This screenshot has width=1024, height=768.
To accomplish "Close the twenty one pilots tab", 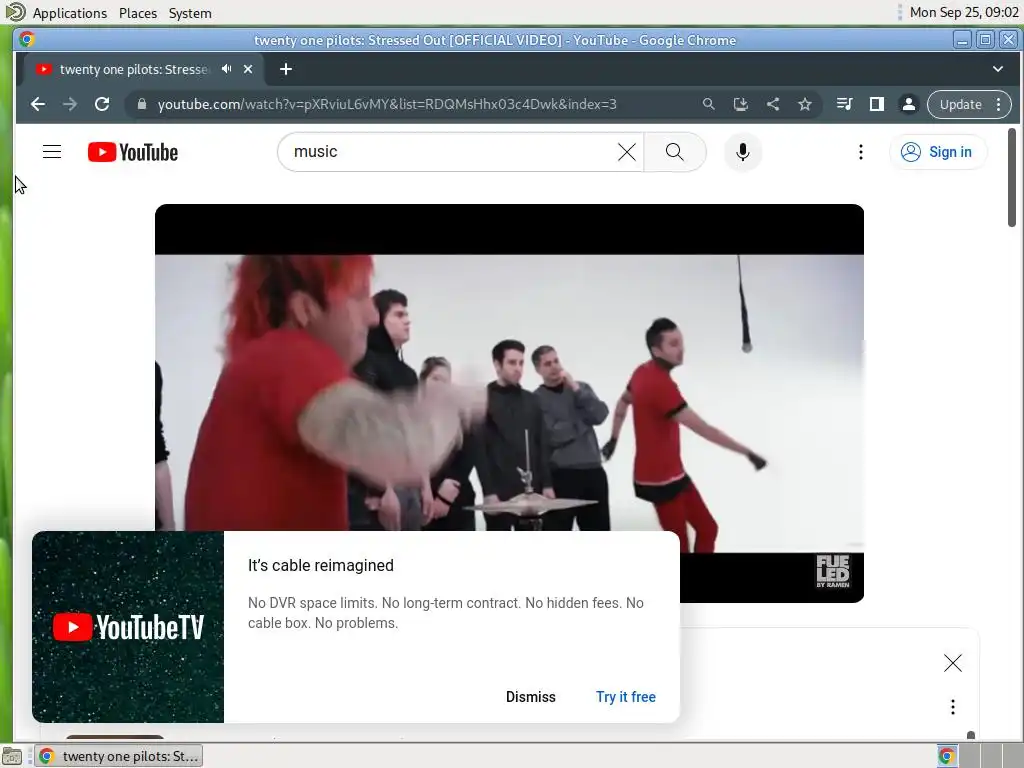I will coord(248,69).
